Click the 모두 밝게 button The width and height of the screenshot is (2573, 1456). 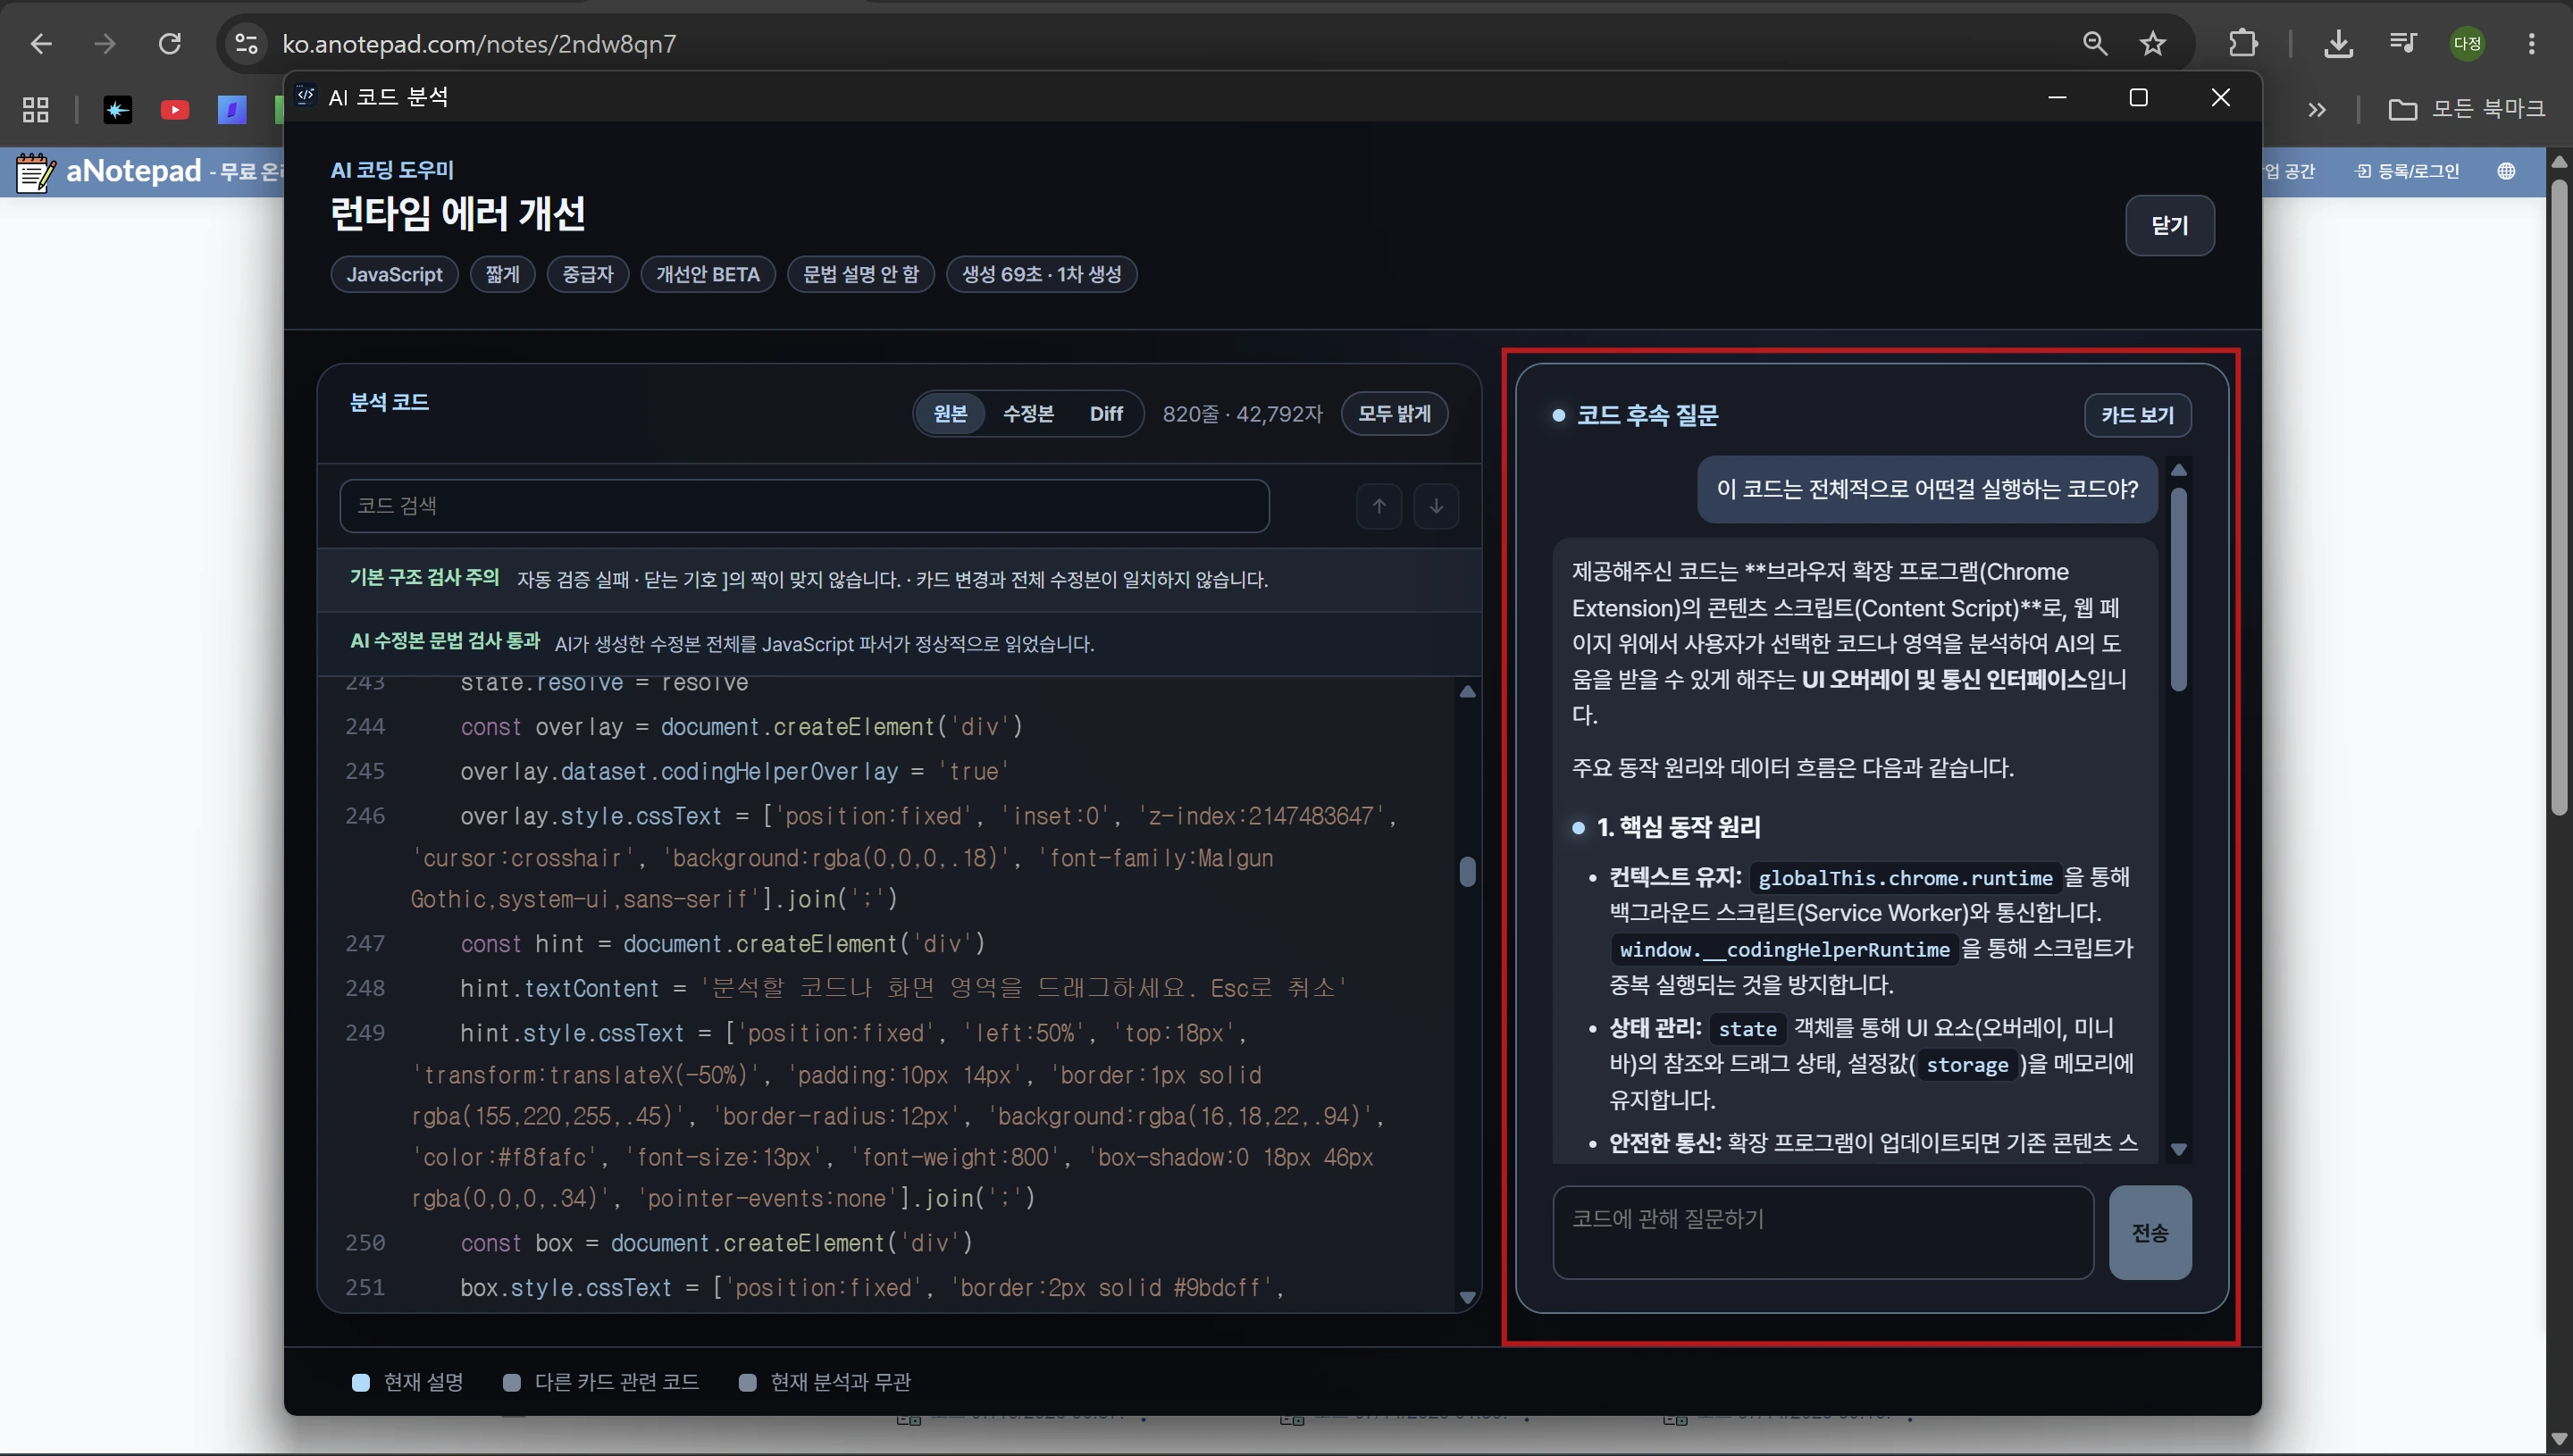(1394, 414)
